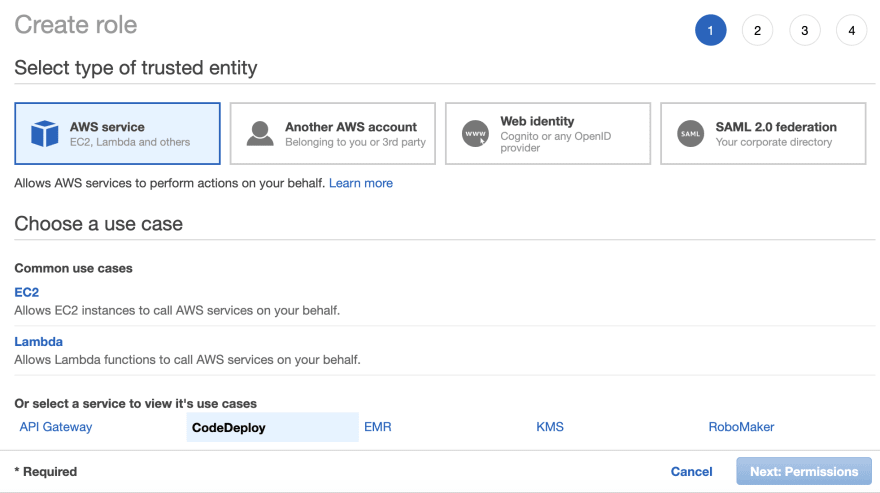Pick the Web identity trusted entity card

[548, 134]
